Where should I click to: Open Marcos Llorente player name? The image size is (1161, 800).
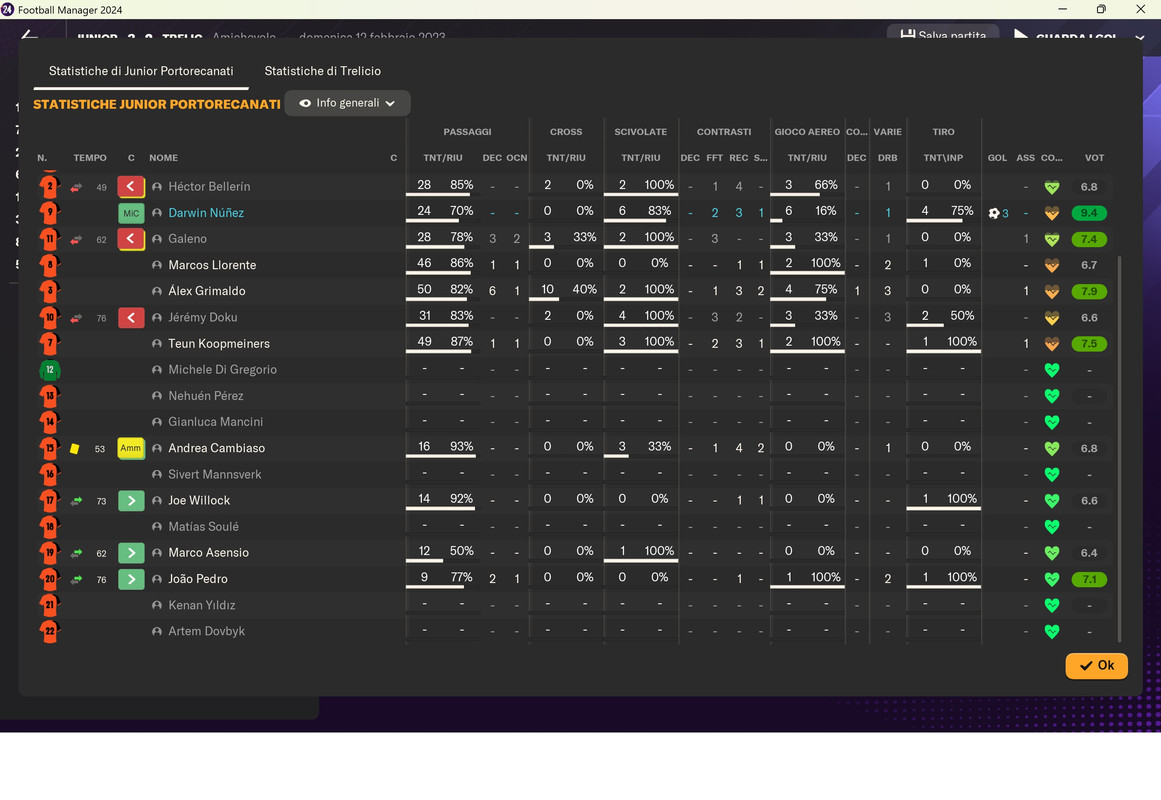tap(212, 265)
